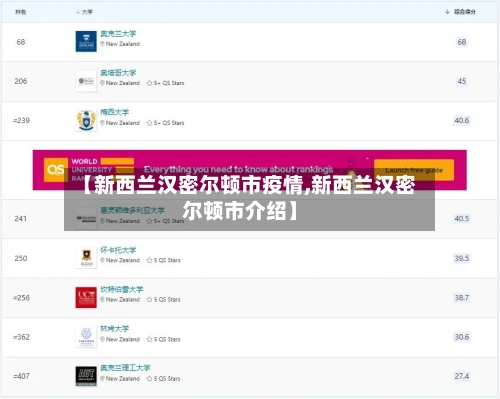500x399 pixels.
Task: Click the red UC logo of 坎特伯雷大学
Action: [86, 297]
